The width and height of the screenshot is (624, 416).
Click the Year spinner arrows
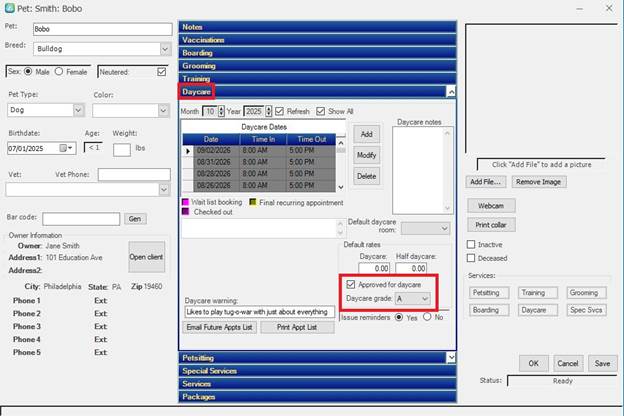[x=269, y=111]
